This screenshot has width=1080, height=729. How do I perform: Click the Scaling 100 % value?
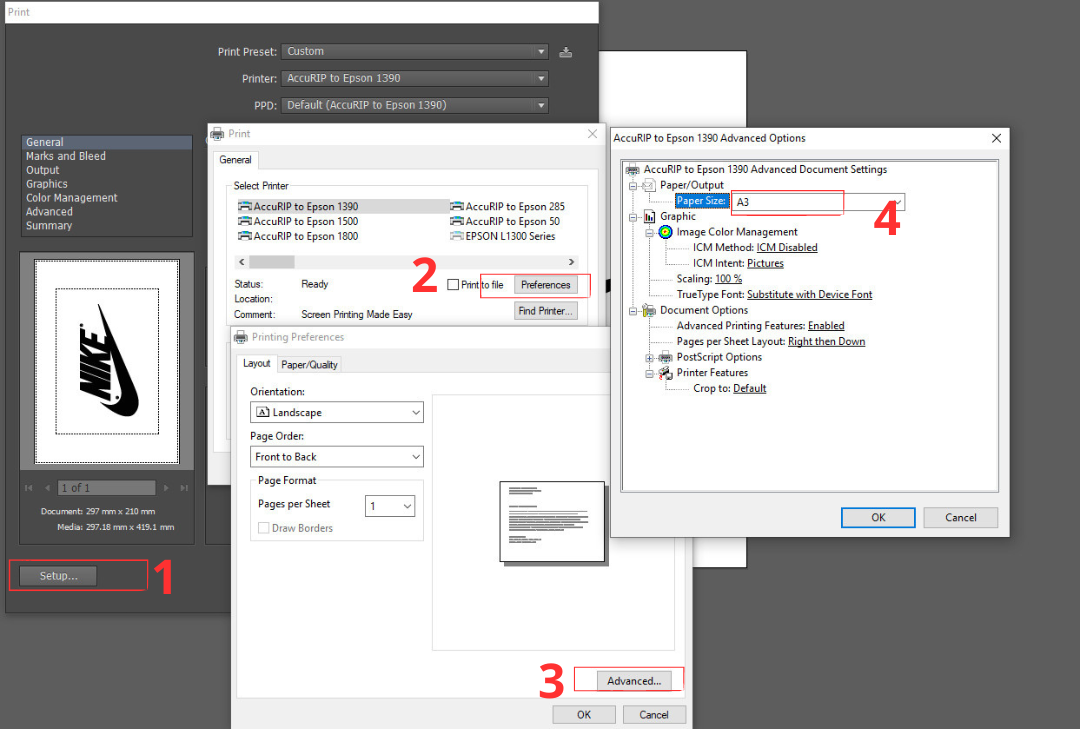[x=728, y=279]
